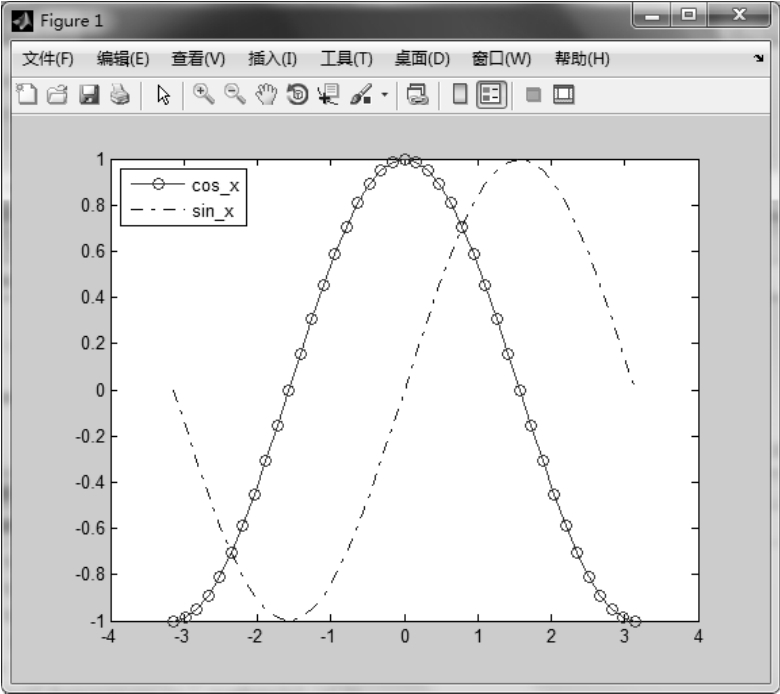Toggle the Insert Legend button off

(x=491, y=95)
